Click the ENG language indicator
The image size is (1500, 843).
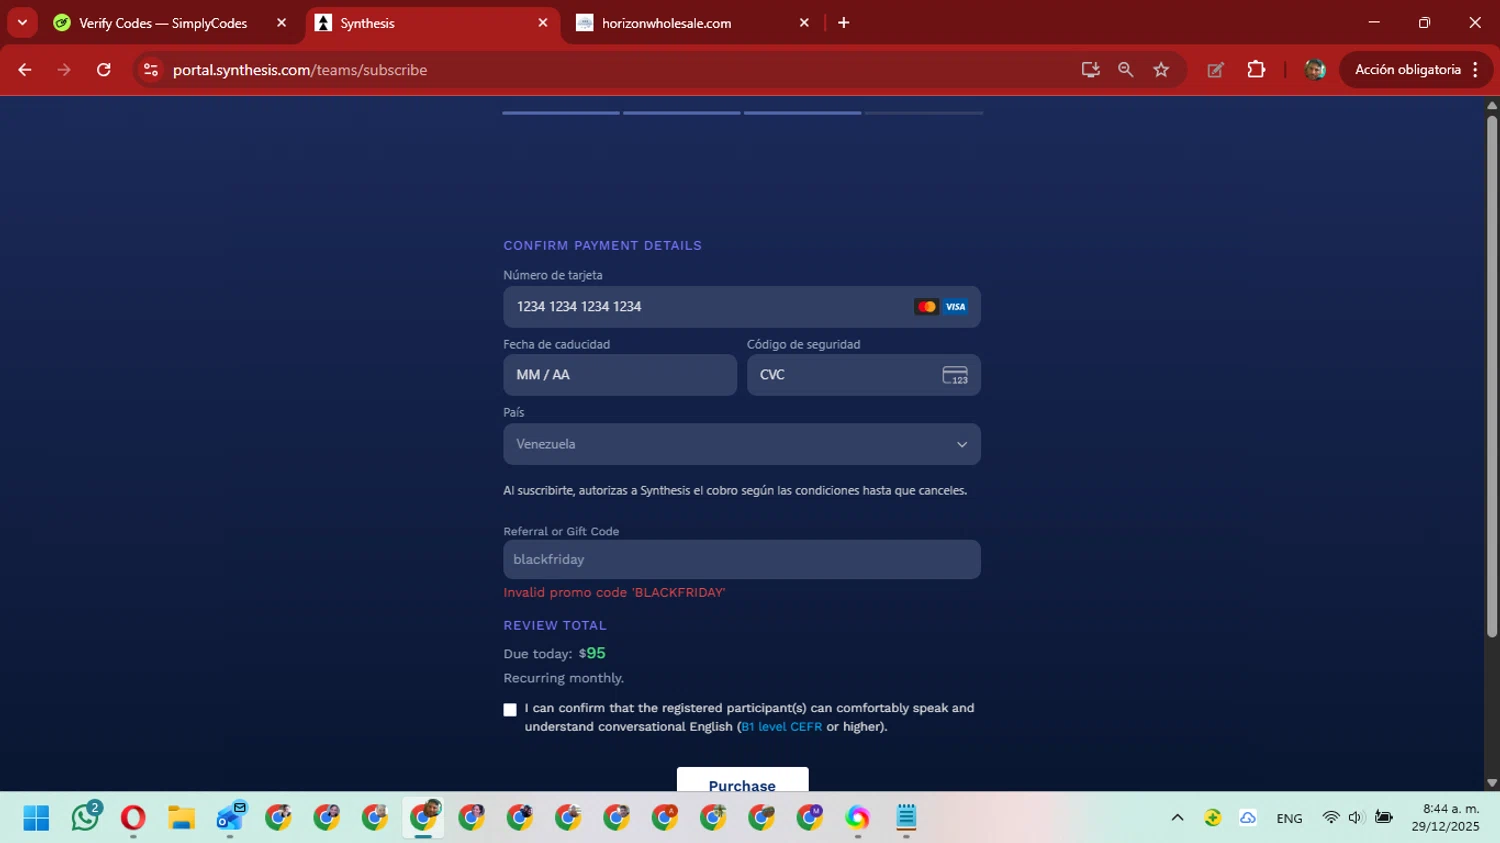[1289, 818]
